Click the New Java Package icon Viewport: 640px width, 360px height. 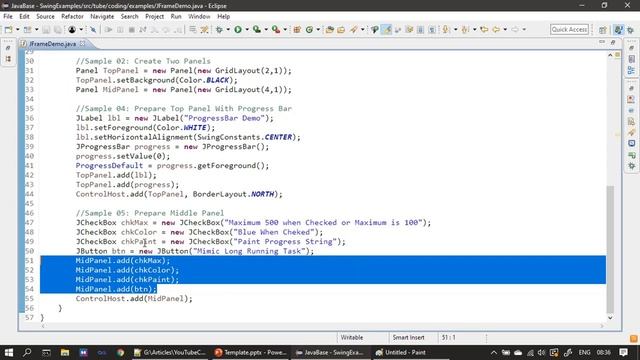[x=297, y=29]
